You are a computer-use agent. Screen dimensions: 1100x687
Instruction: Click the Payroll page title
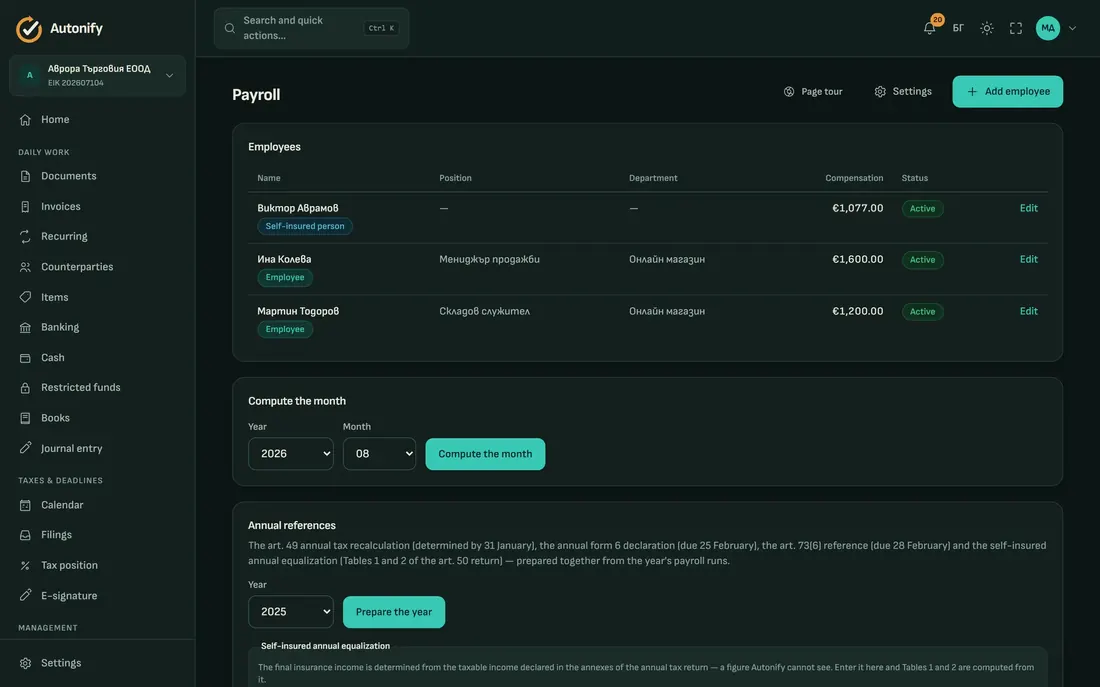256,95
